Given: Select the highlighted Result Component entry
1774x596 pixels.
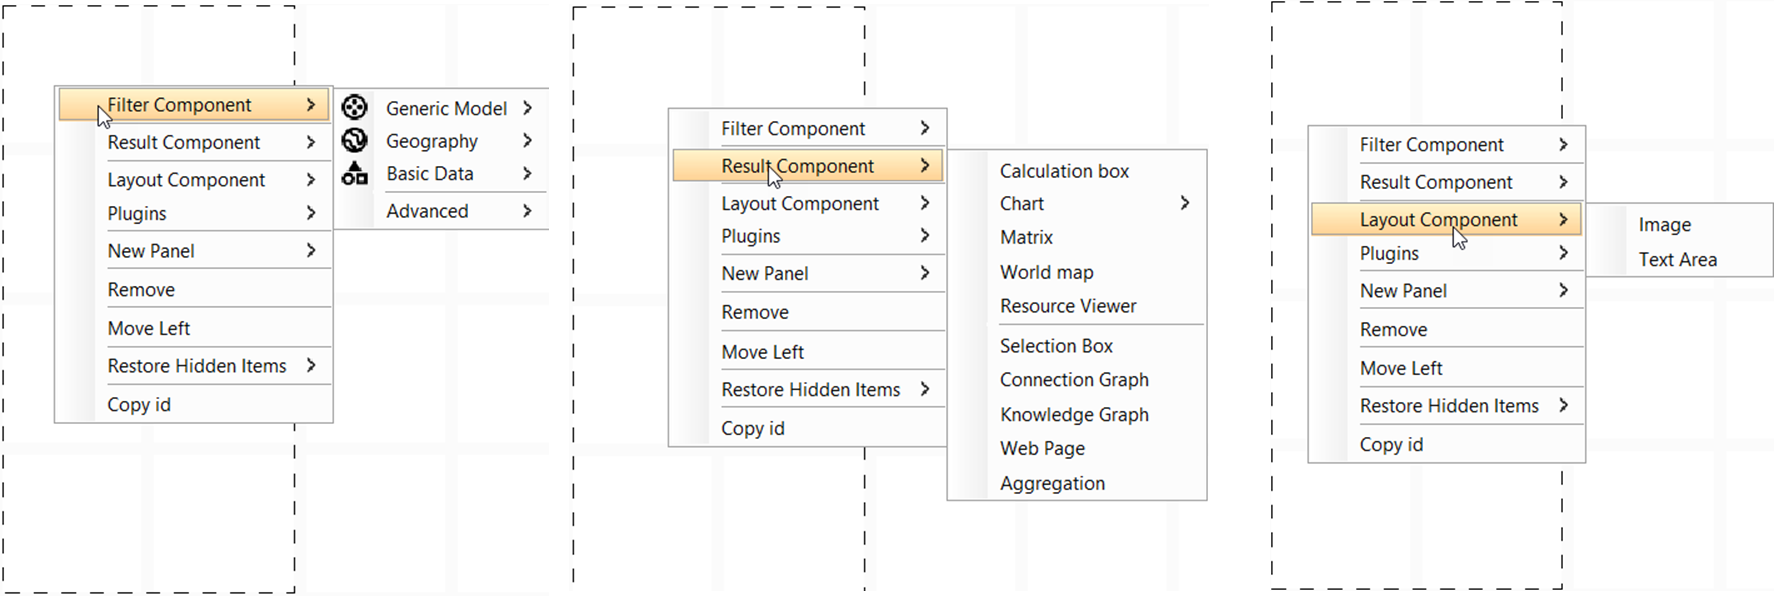Looking at the screenshot, I should 797,166.
